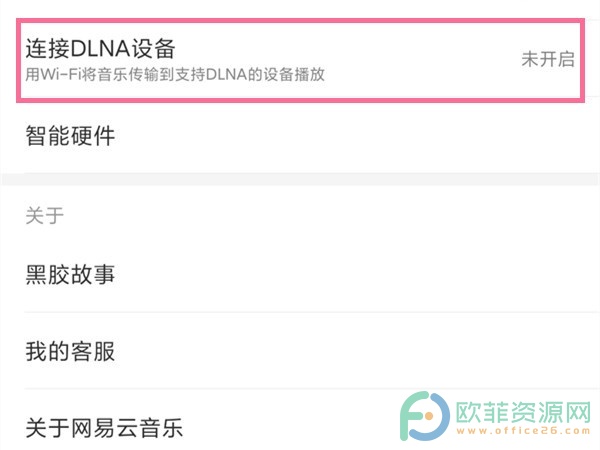The width and height of the screenshot is (600, 450).
Task: Click the DLNA Wi-Fi description subtitle text
Action: point(175,74)
